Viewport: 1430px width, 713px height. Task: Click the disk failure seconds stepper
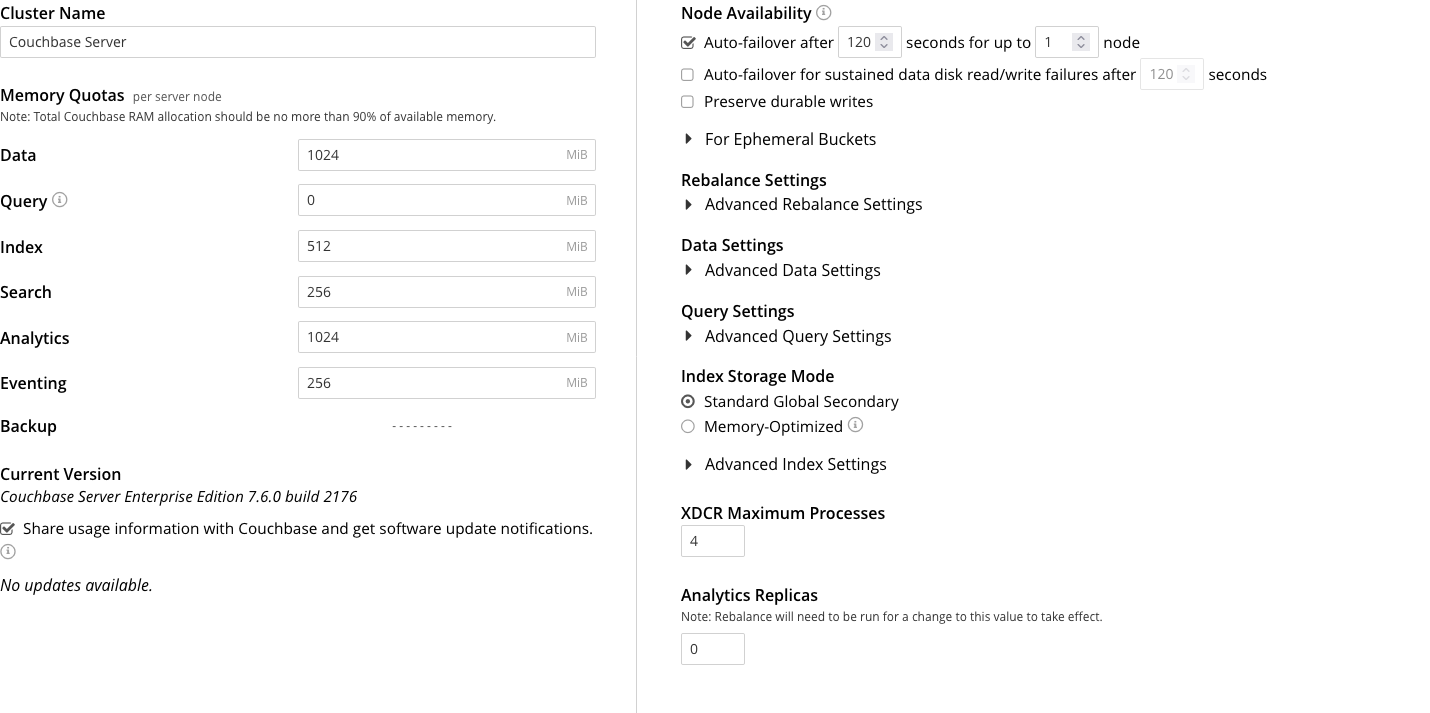1185,74
